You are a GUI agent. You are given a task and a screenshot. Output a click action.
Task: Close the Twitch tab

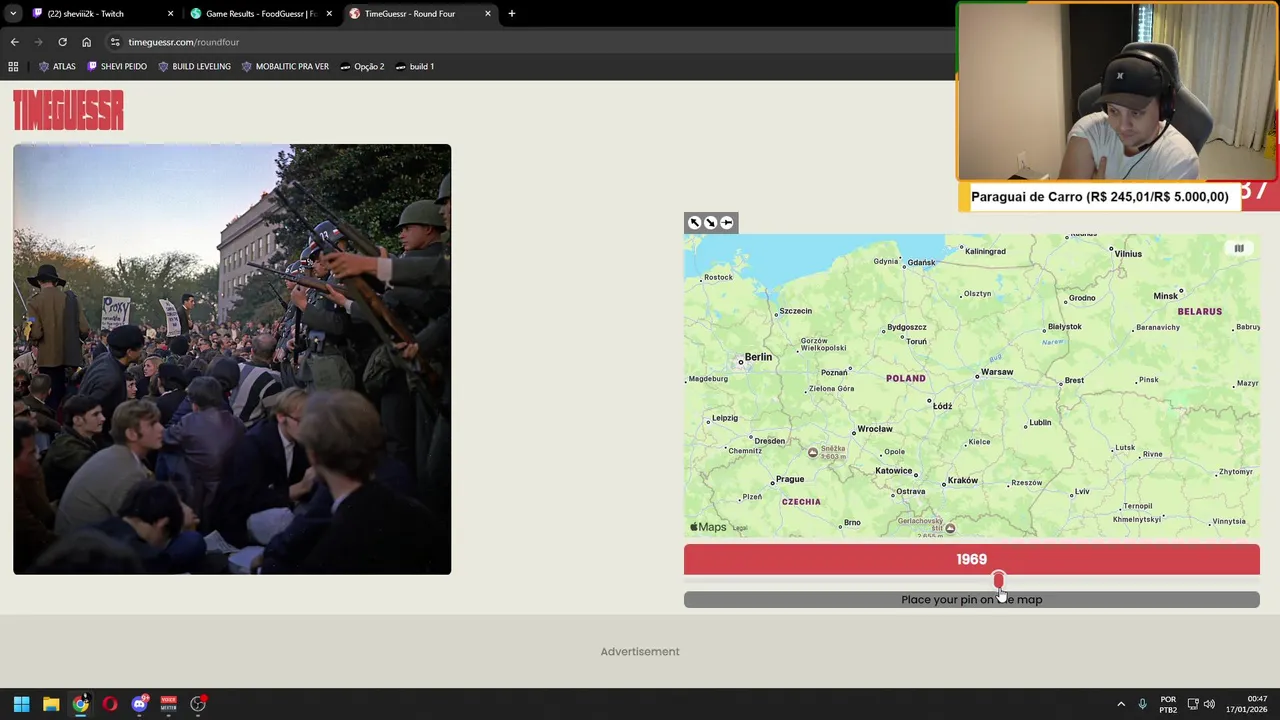pos(170,14)
